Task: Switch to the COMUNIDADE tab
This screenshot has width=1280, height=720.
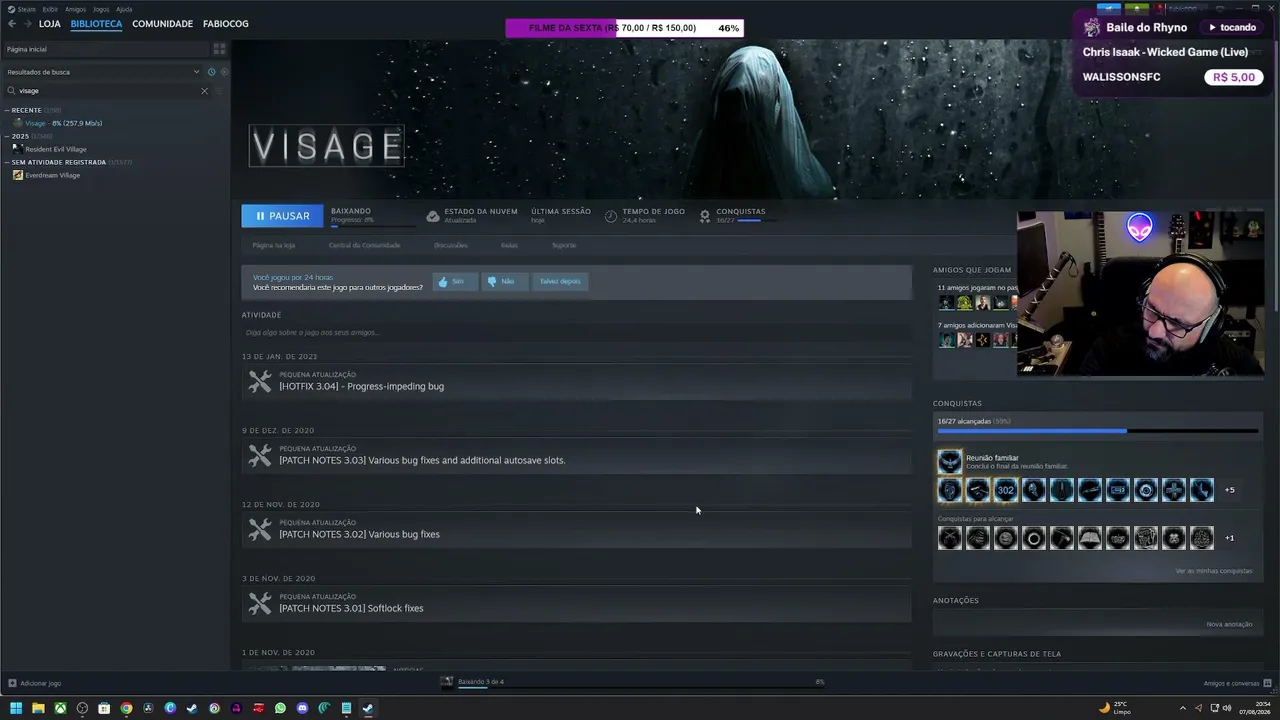Action: [x=162, y=24]
